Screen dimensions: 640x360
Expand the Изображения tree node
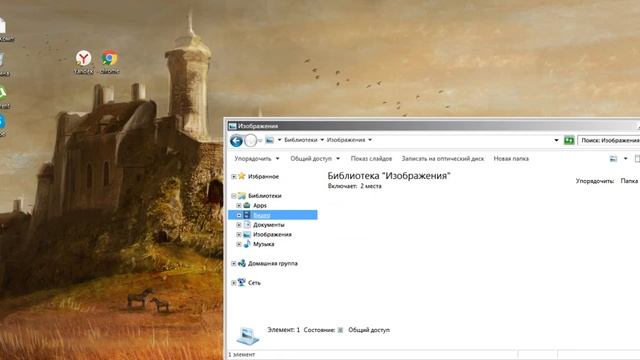tap(239, 235)
